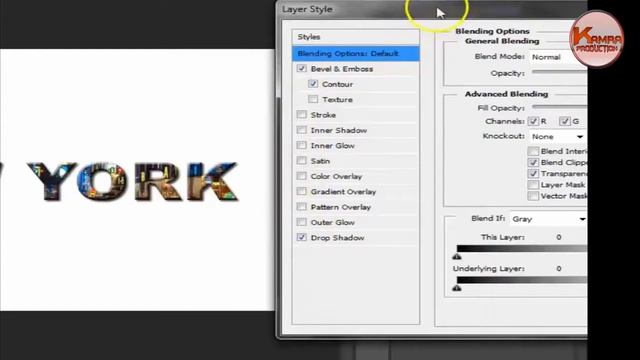Select Blending Options: Default row

(356, 53)
